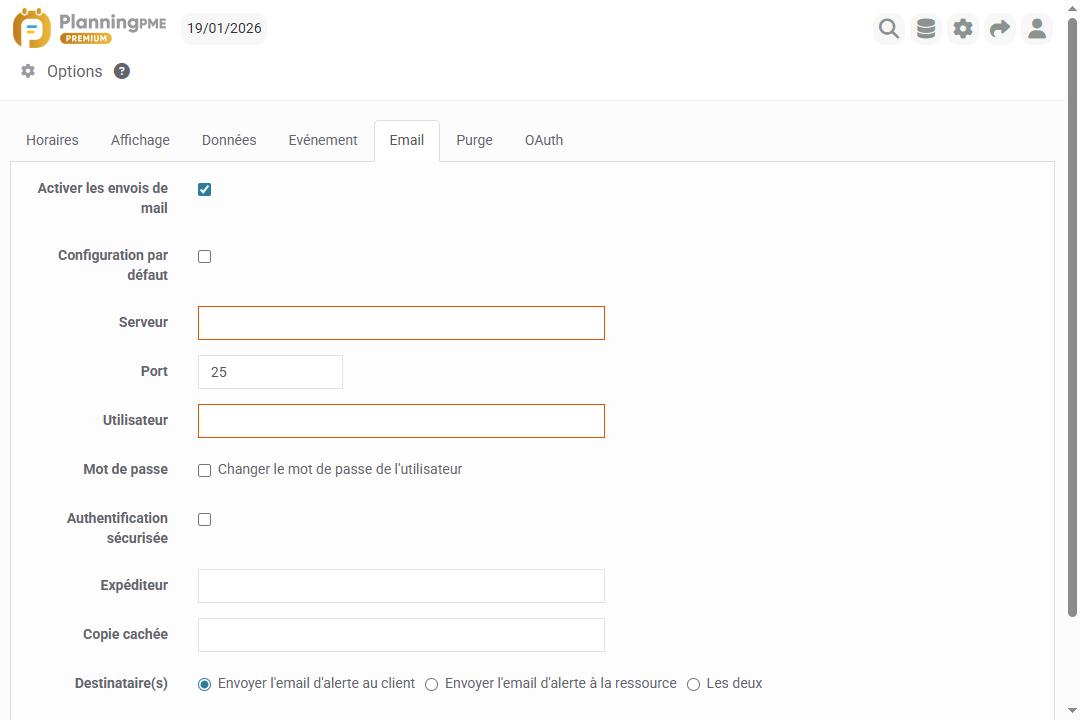Screen dimensions: 1080x720
Task: Open the settings gear icon in header
Action: (x=963, y=29)
